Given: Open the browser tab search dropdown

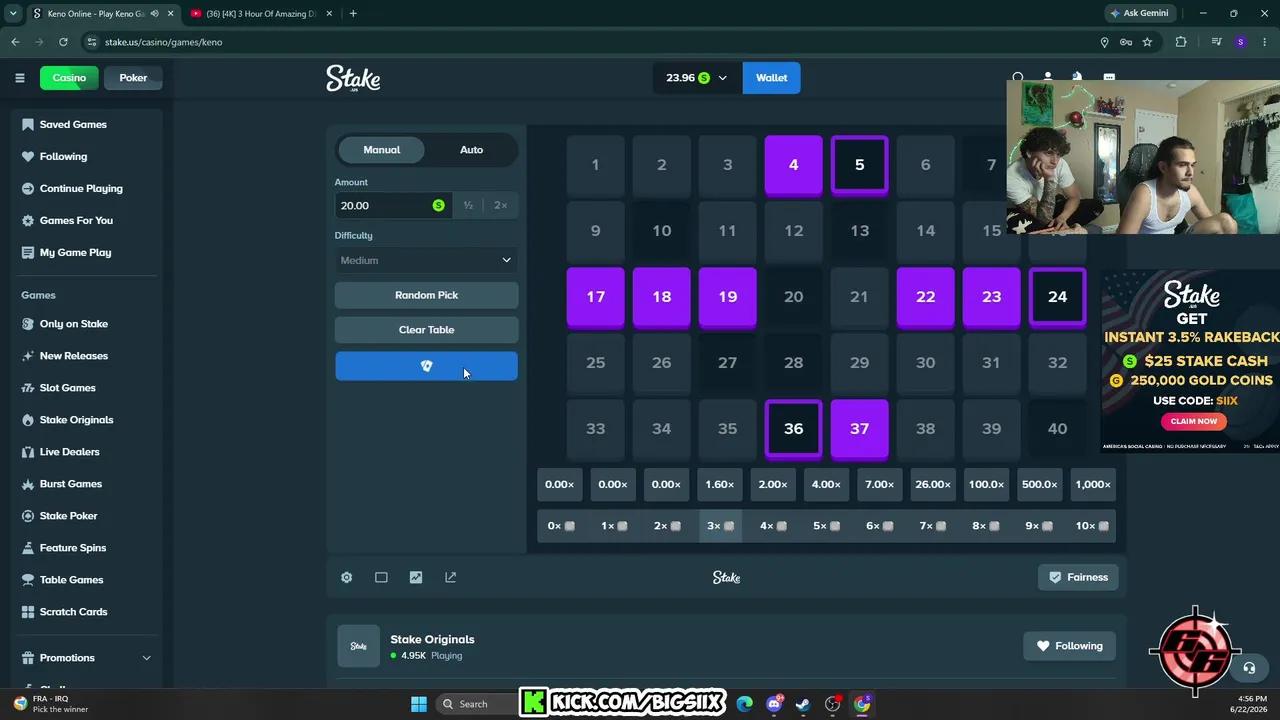Looking at the screenshot, I should pos(13,13).
